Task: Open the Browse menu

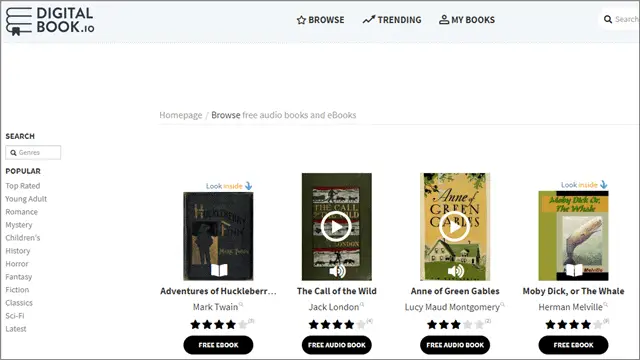Action: click(320, 20)
